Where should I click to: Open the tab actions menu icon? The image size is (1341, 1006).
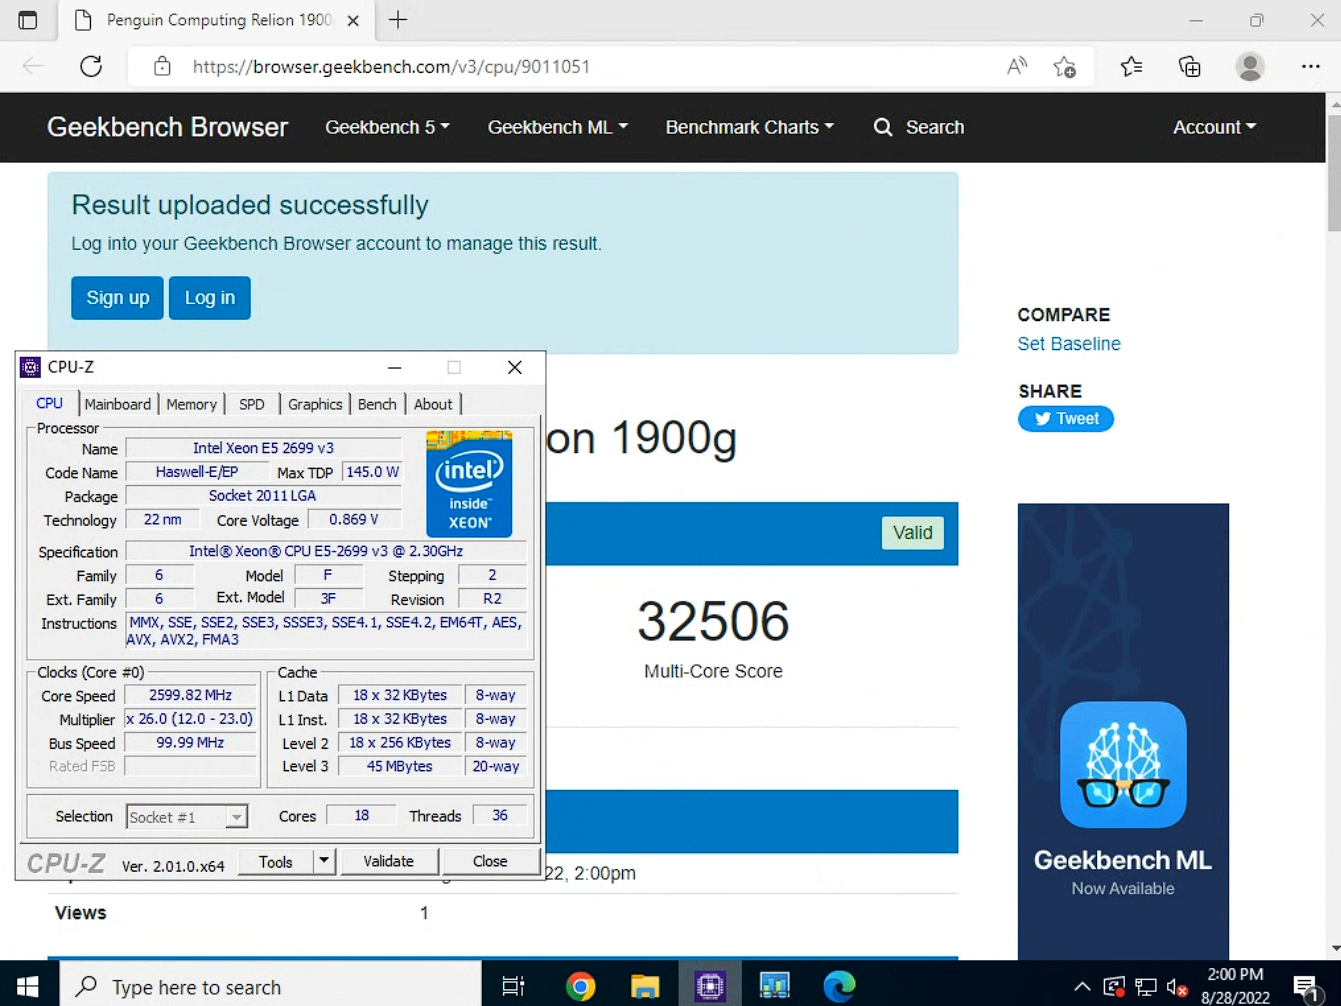point(28,20)
